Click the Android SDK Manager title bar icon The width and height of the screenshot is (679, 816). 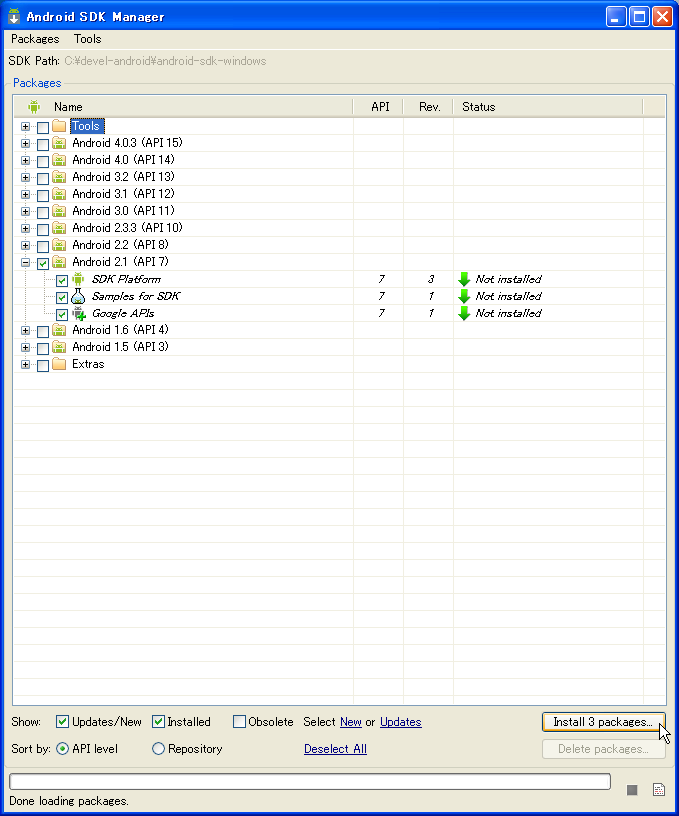(x=14, y=17)
